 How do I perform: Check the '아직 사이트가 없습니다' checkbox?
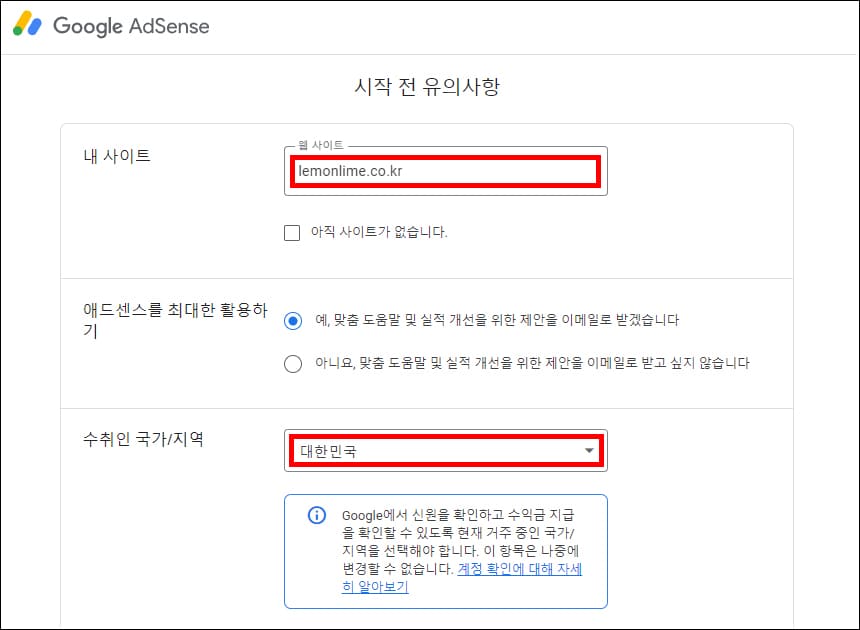tap(291, 233)
